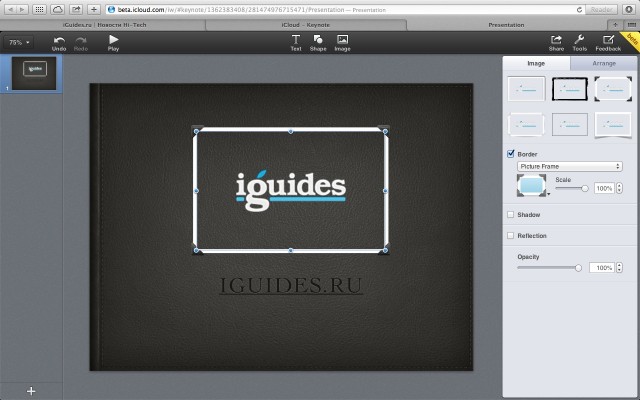Choose the second-row first image style
The image size is (640, 400).
click(526, 124)
